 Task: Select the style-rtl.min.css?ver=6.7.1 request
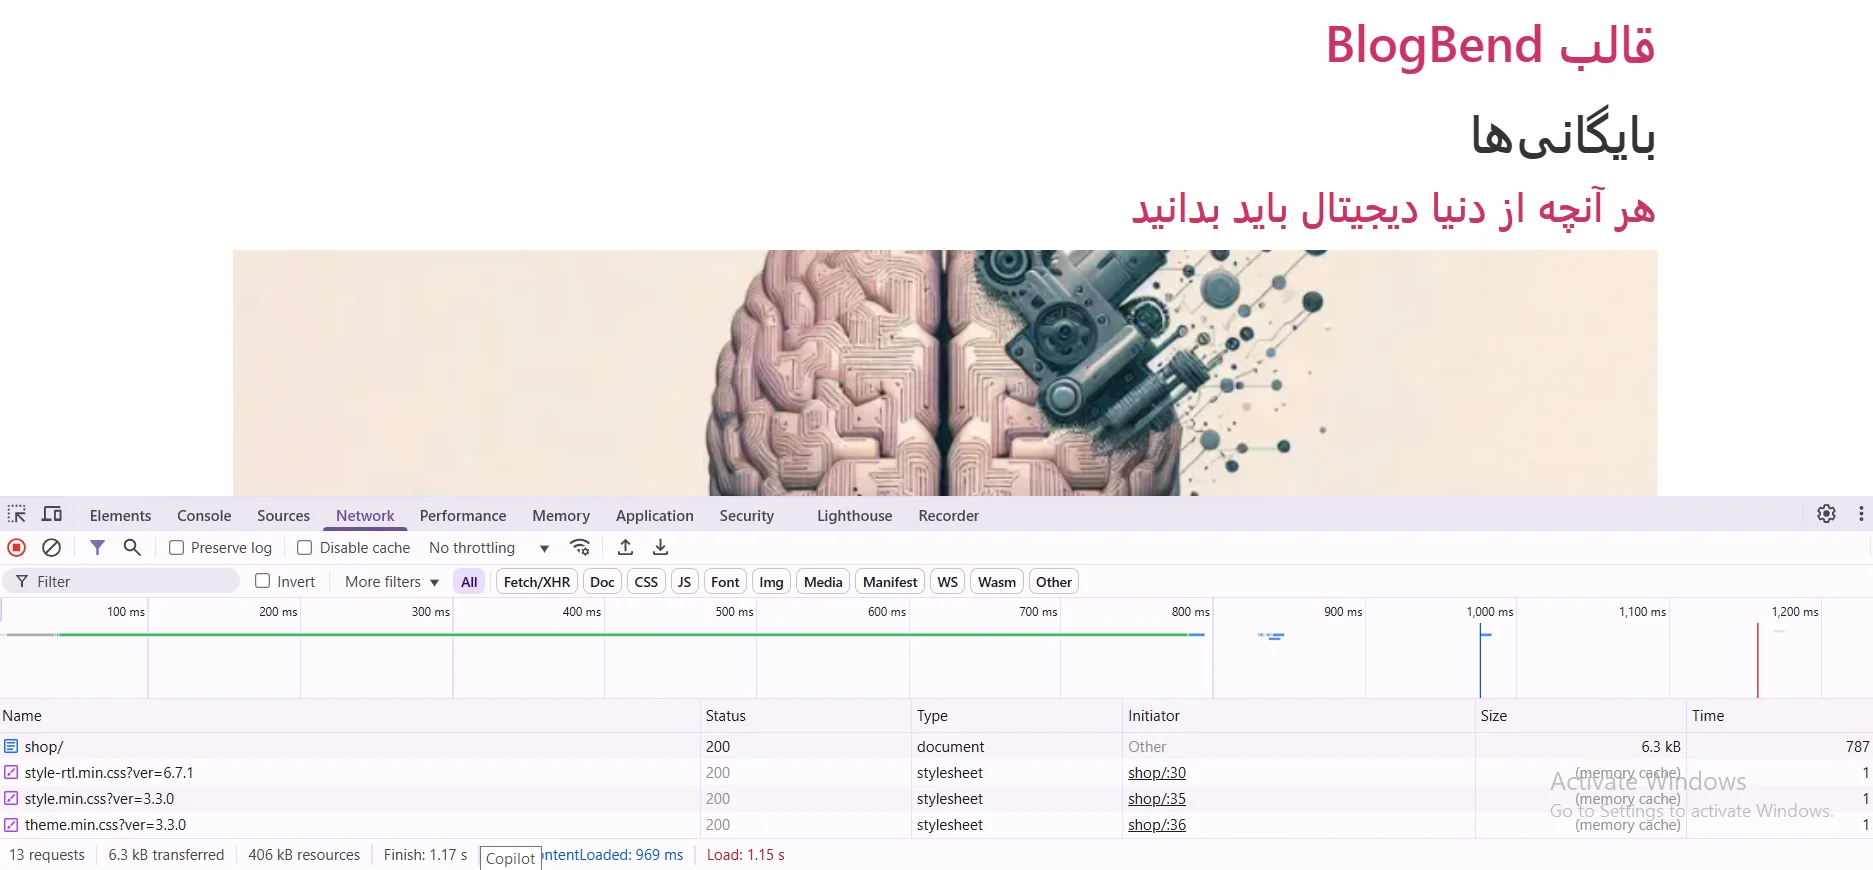tap(936, 773)
